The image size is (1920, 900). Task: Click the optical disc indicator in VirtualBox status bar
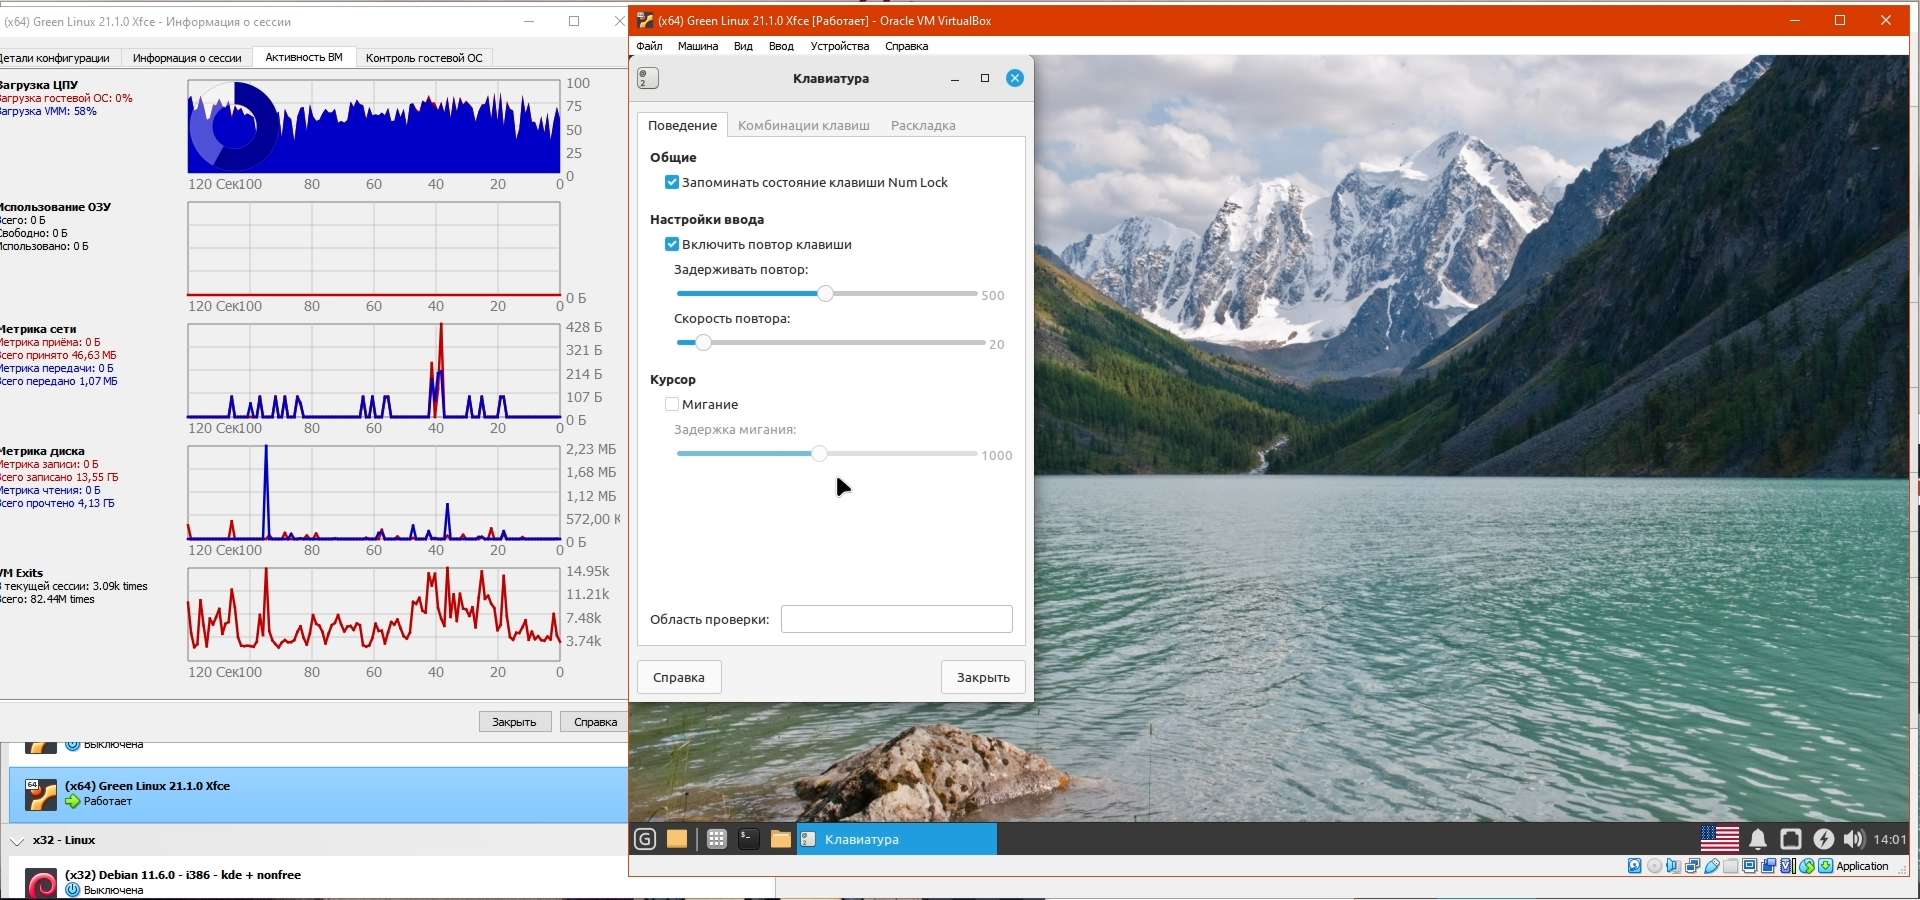pos(1654,866)
